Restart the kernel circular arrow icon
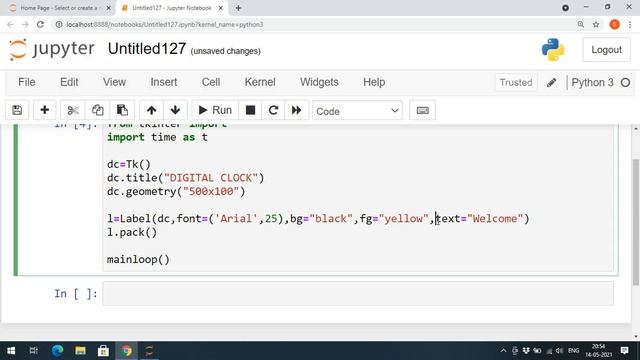 [x=273, y=110]
